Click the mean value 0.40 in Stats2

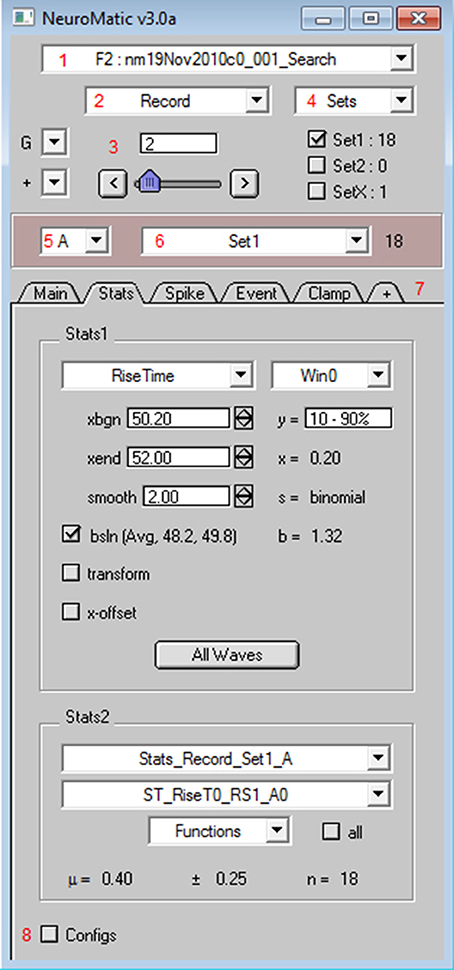117,878
